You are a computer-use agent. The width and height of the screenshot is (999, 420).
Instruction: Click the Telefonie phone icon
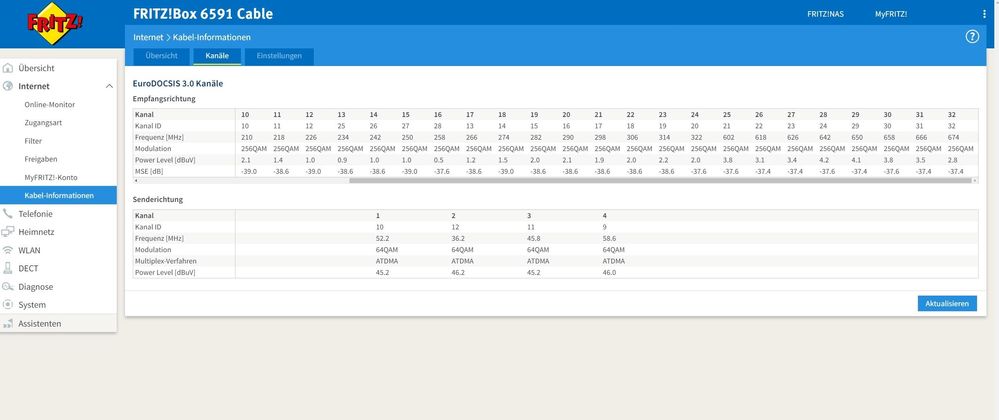point(8,214)
